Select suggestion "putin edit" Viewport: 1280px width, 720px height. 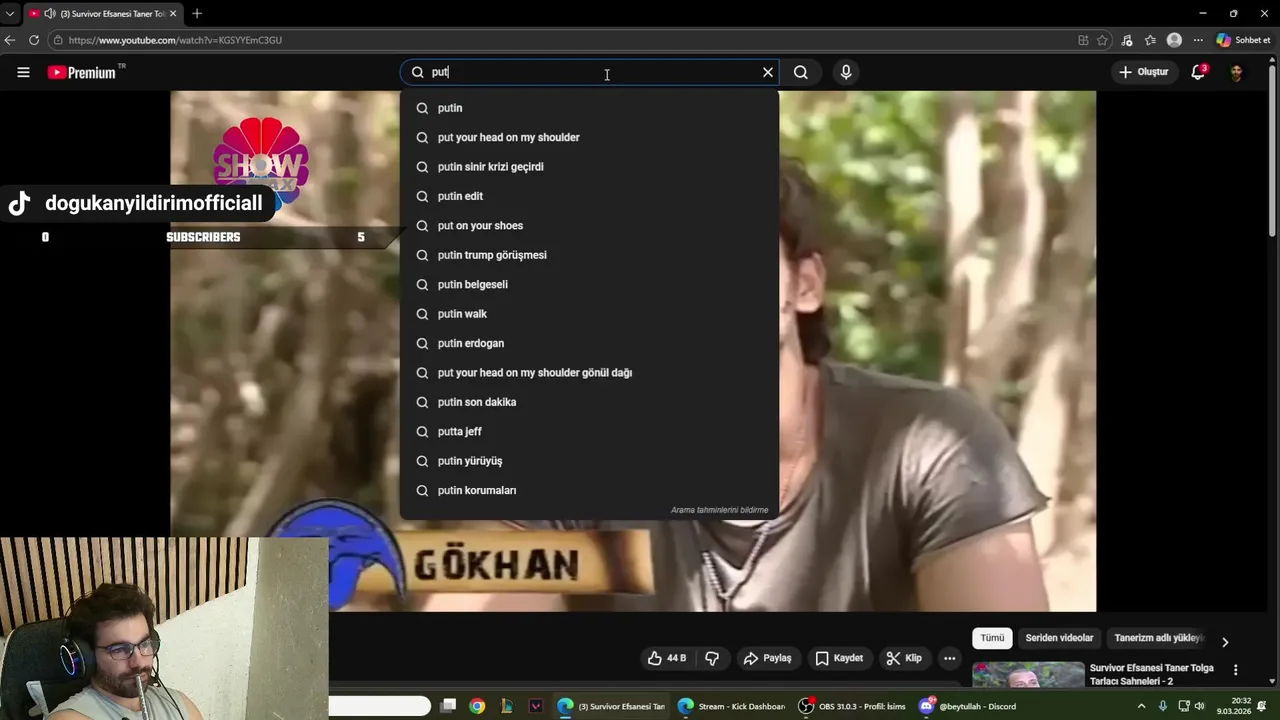click(589, 196)
